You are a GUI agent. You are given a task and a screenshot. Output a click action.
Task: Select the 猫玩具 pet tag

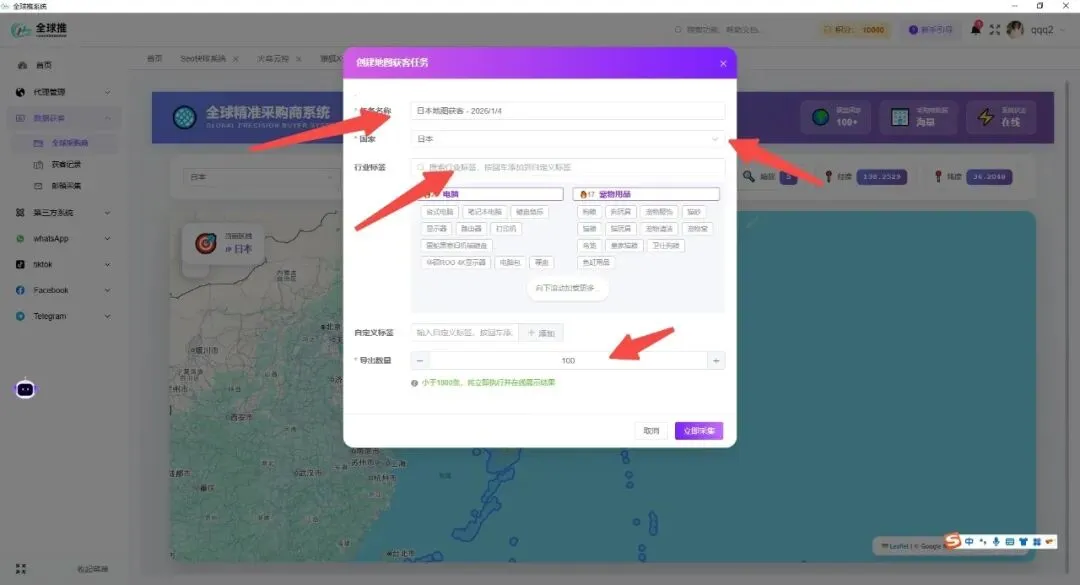[620, 228]
